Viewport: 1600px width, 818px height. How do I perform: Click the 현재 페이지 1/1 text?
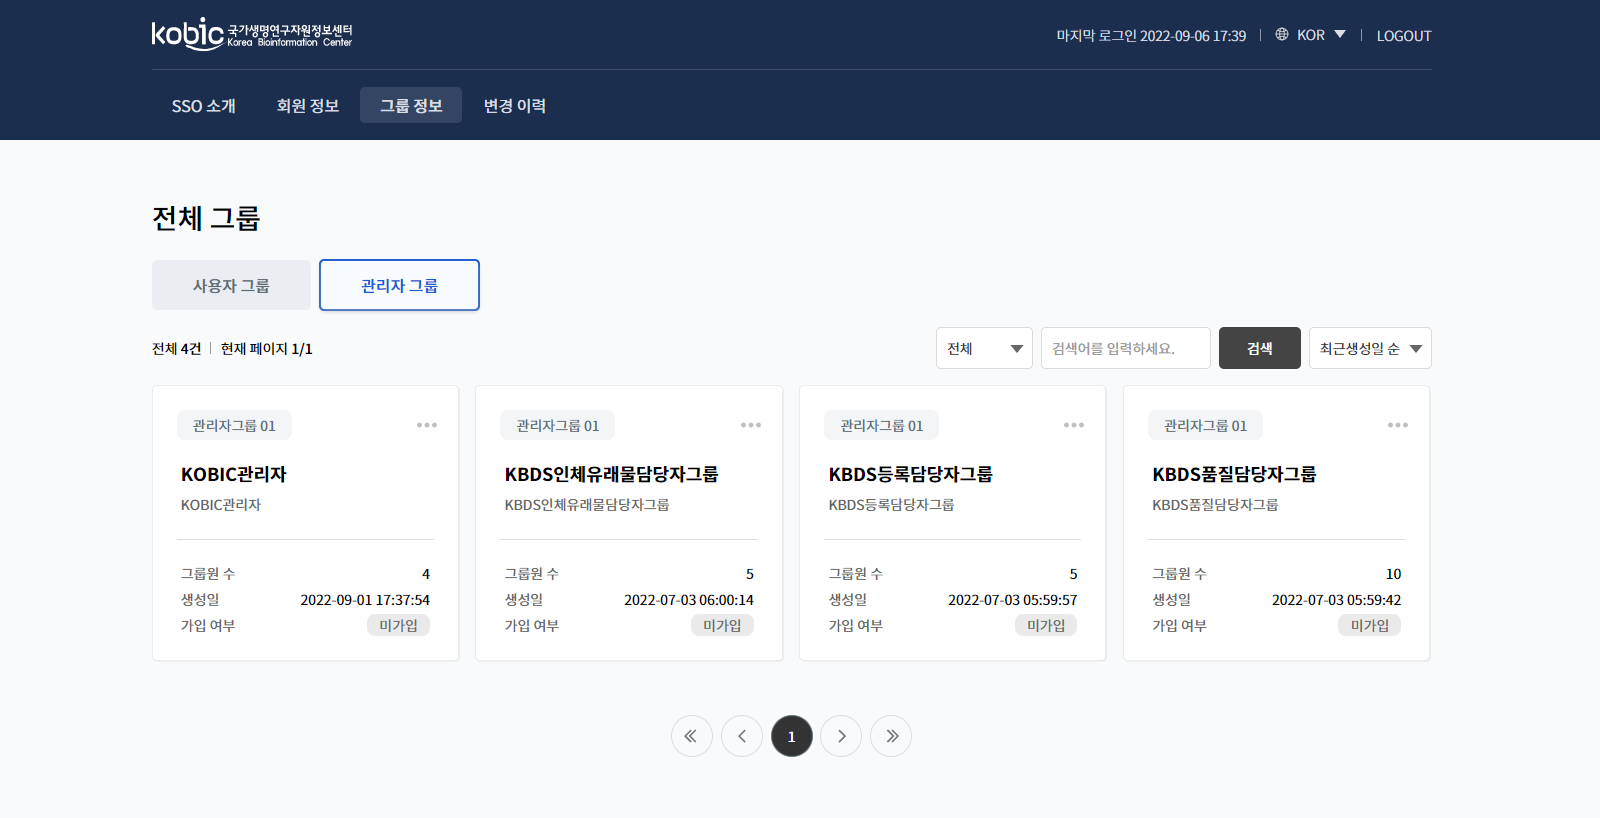click(x=267, y=348)
